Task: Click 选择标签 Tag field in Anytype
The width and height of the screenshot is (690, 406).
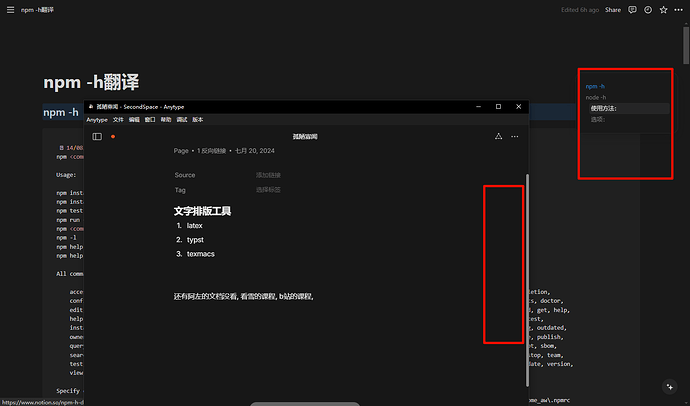Action: [x=268, y=190]
